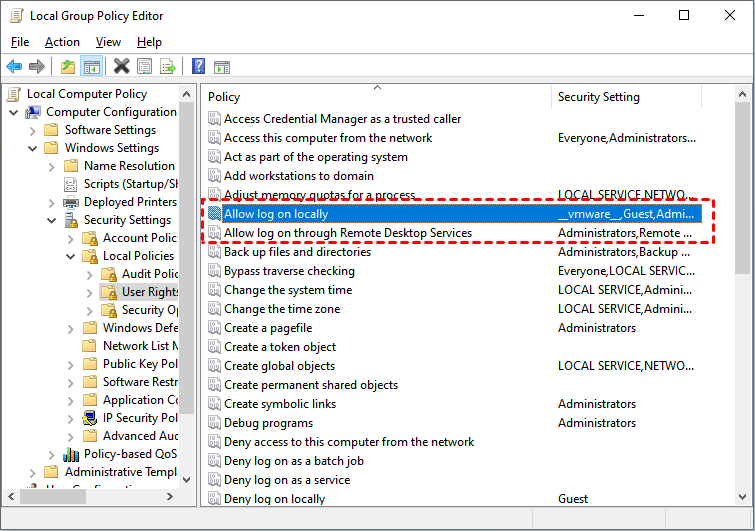The width and height of the screenshot is (755, 531).
Task: Open the Help menu
Action: (149, 42)
